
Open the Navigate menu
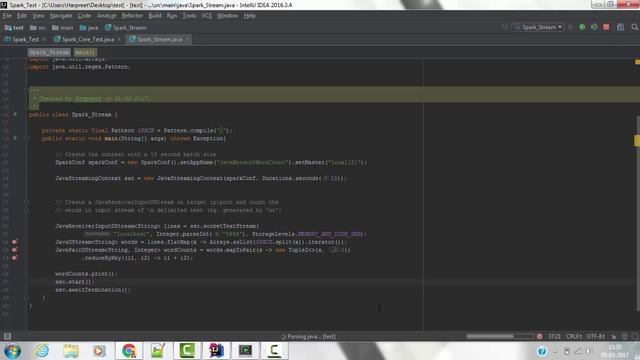61,16
